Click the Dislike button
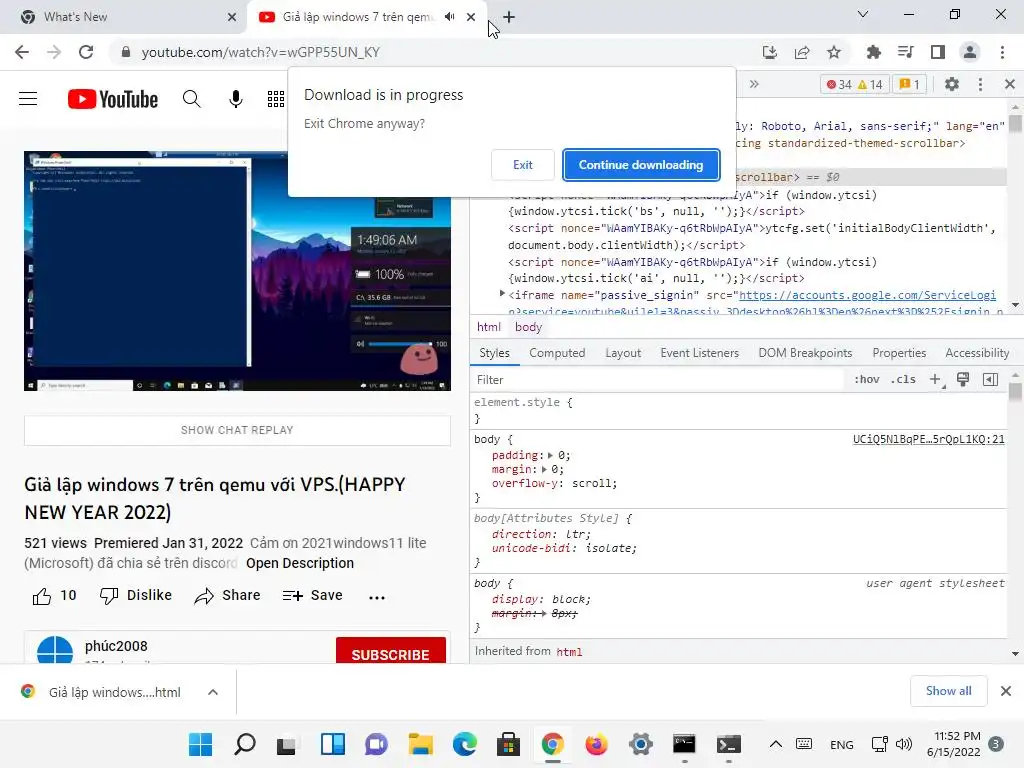This screenshot has width=1024, height=768. [135, 596]
